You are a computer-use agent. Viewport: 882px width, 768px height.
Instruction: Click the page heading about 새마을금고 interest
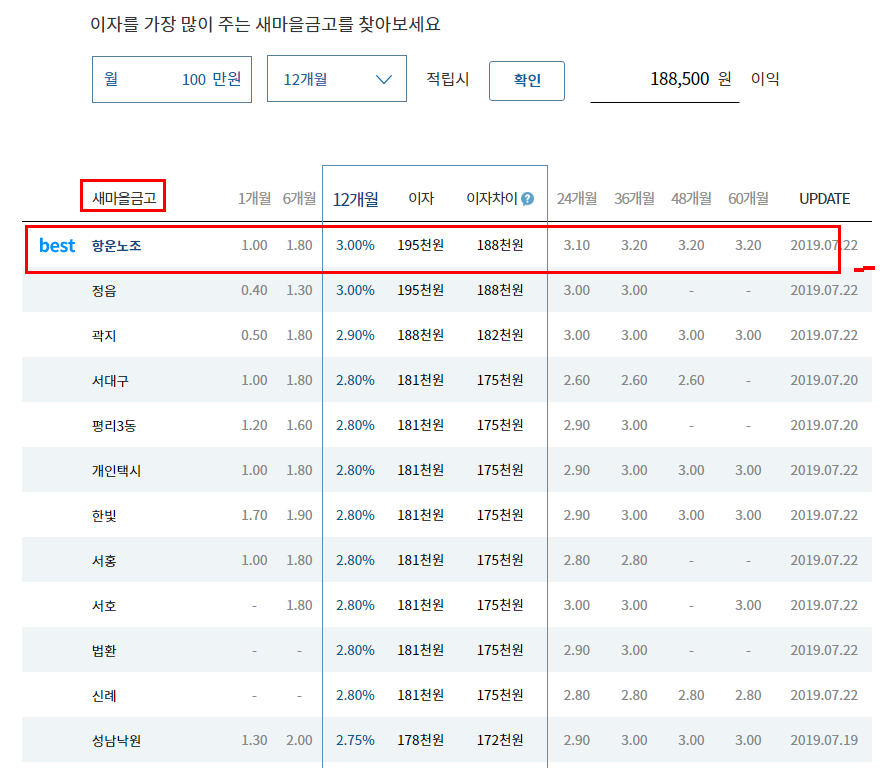(x=265, y=24)
